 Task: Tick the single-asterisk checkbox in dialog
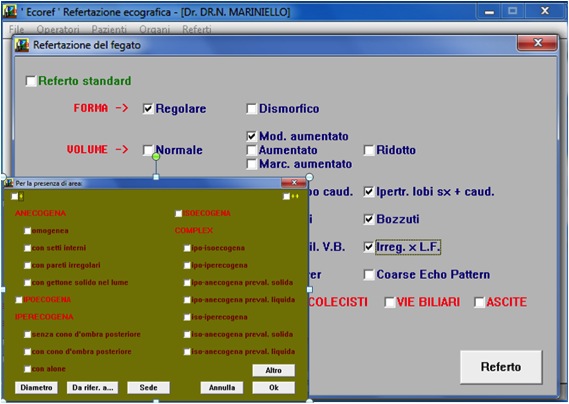pyautogui.click(x=15, y=196)
